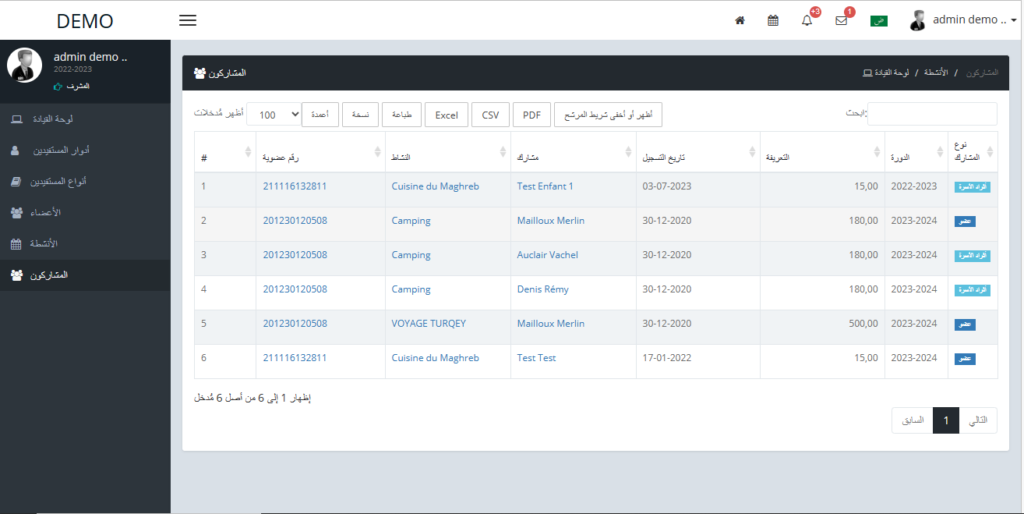Go to السابق previous page button

[912, 421]
